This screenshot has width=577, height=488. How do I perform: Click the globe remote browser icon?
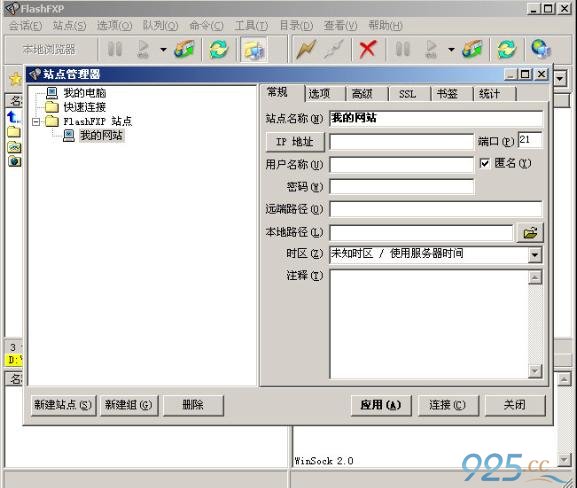coord(541,49)
